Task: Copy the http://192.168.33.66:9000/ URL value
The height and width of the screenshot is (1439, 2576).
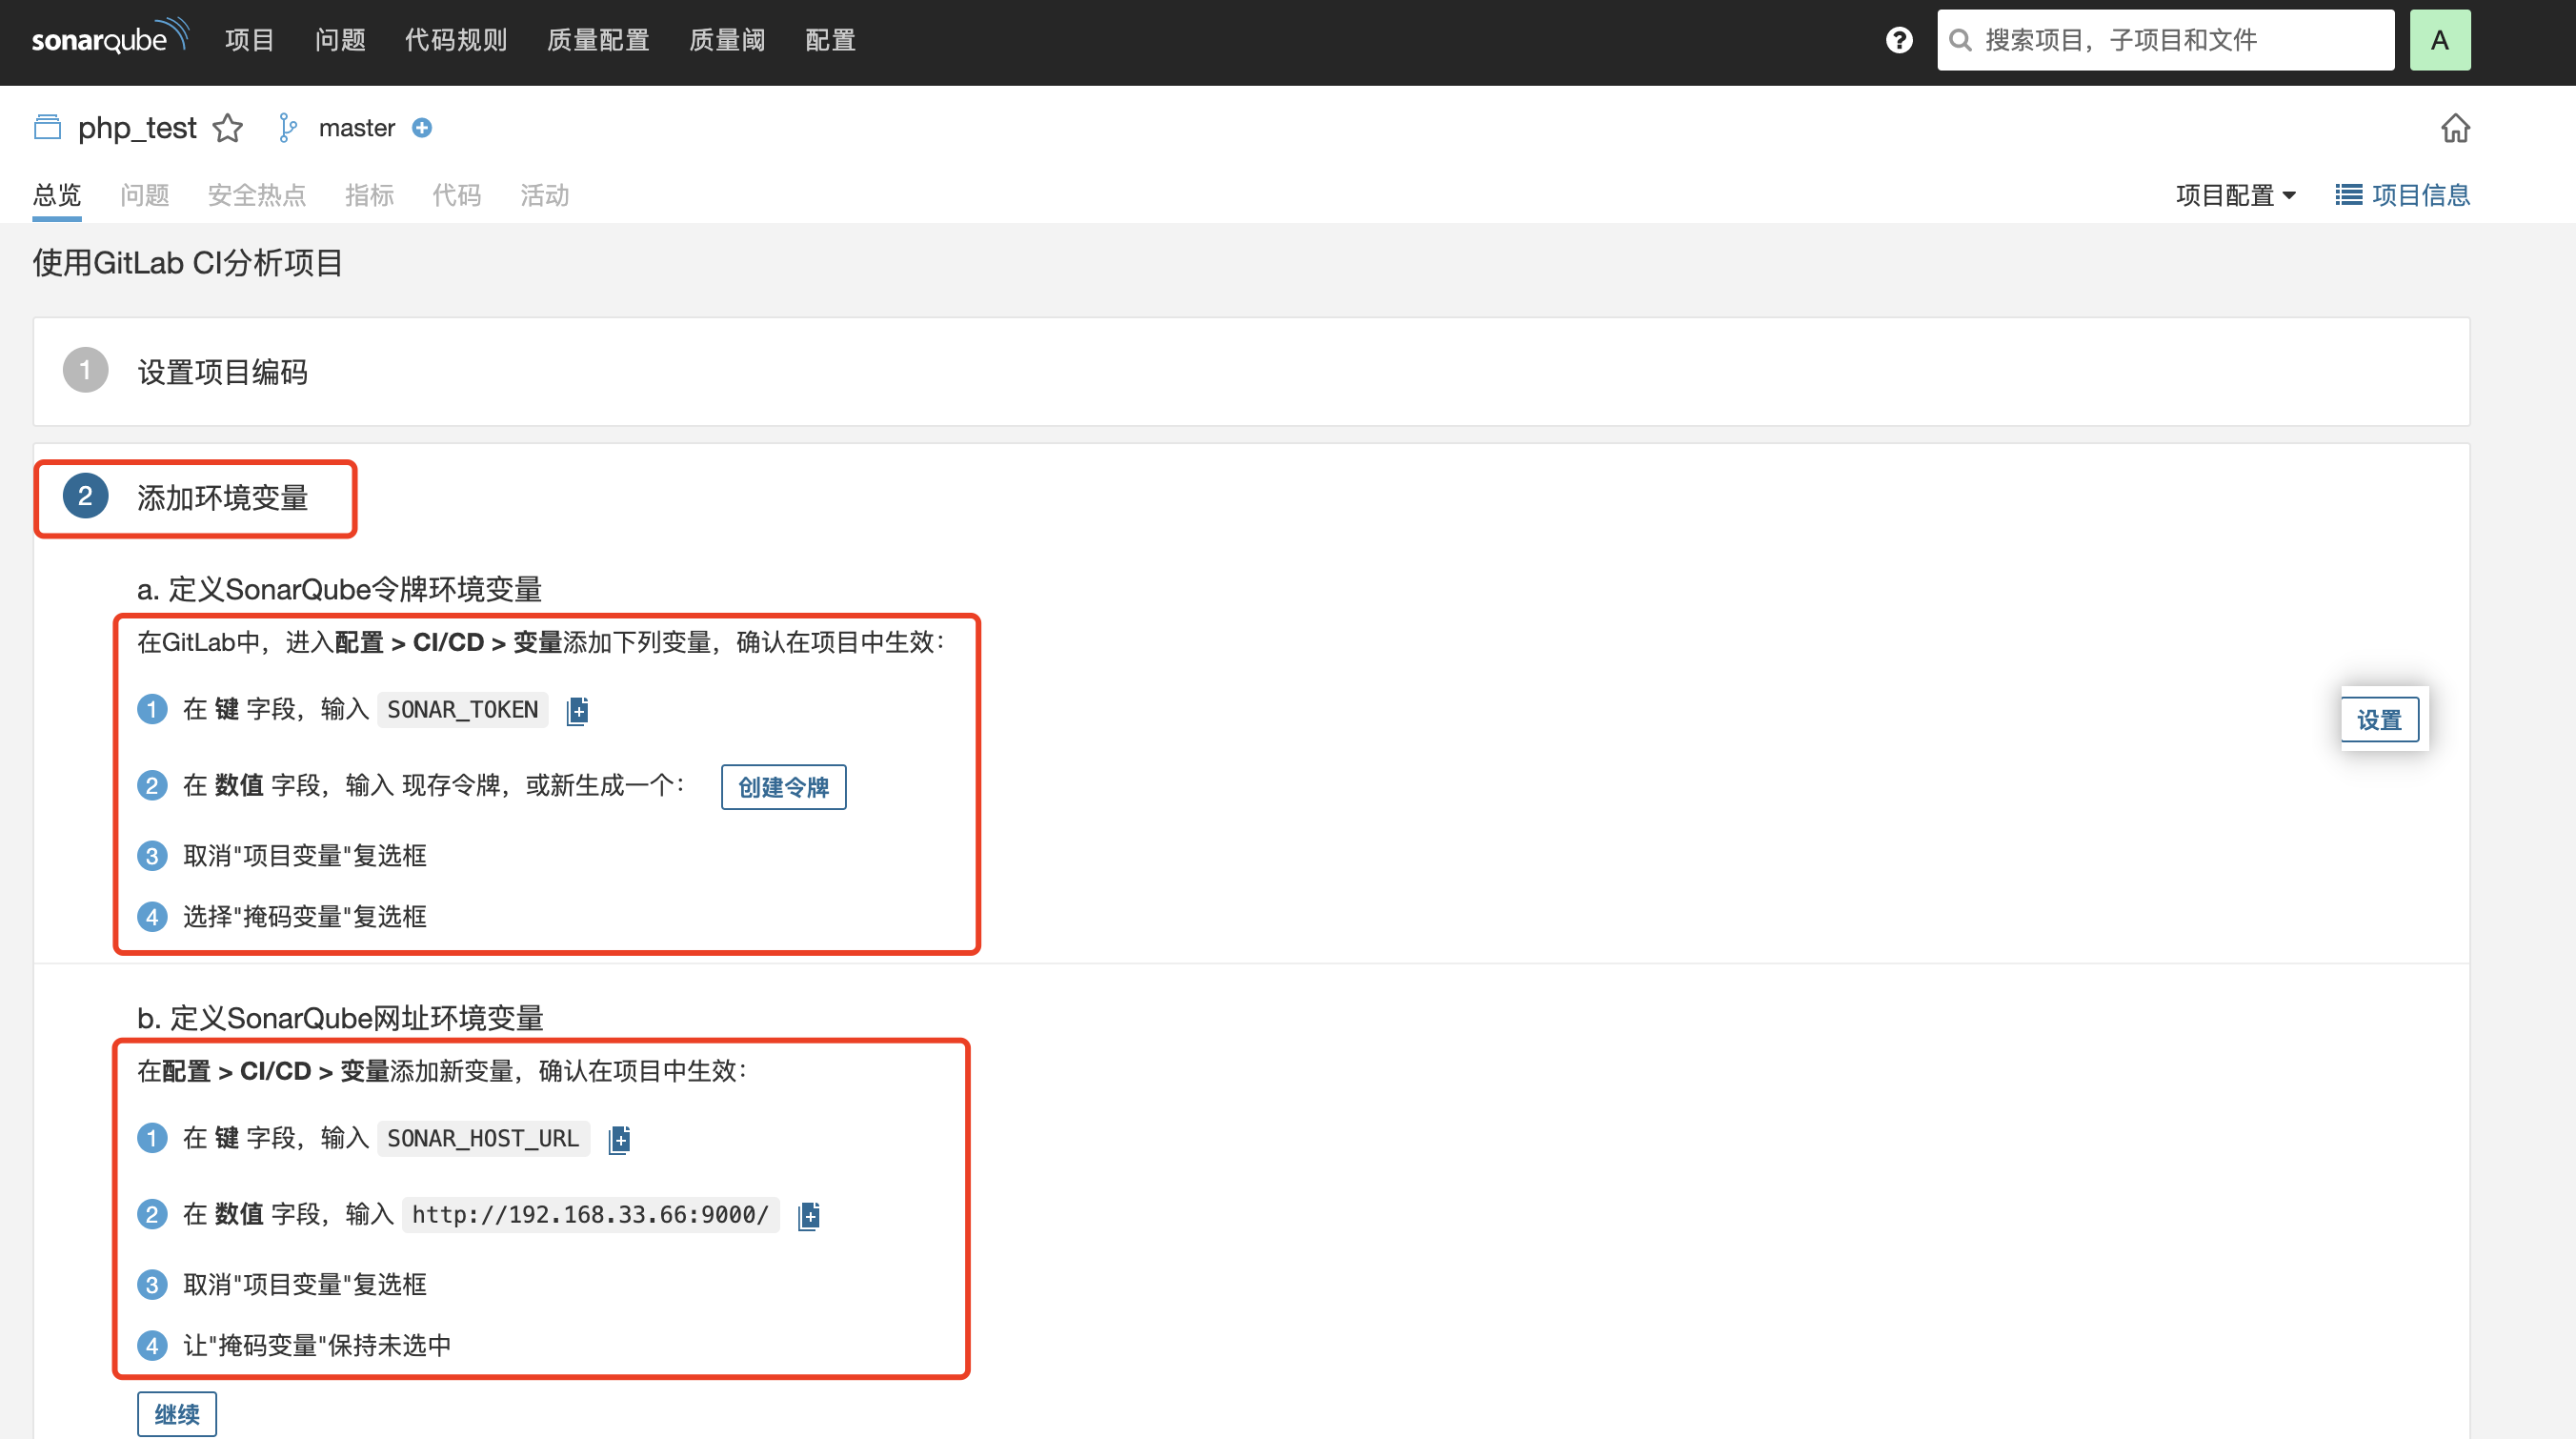Action: click(x=809, y=1215)
